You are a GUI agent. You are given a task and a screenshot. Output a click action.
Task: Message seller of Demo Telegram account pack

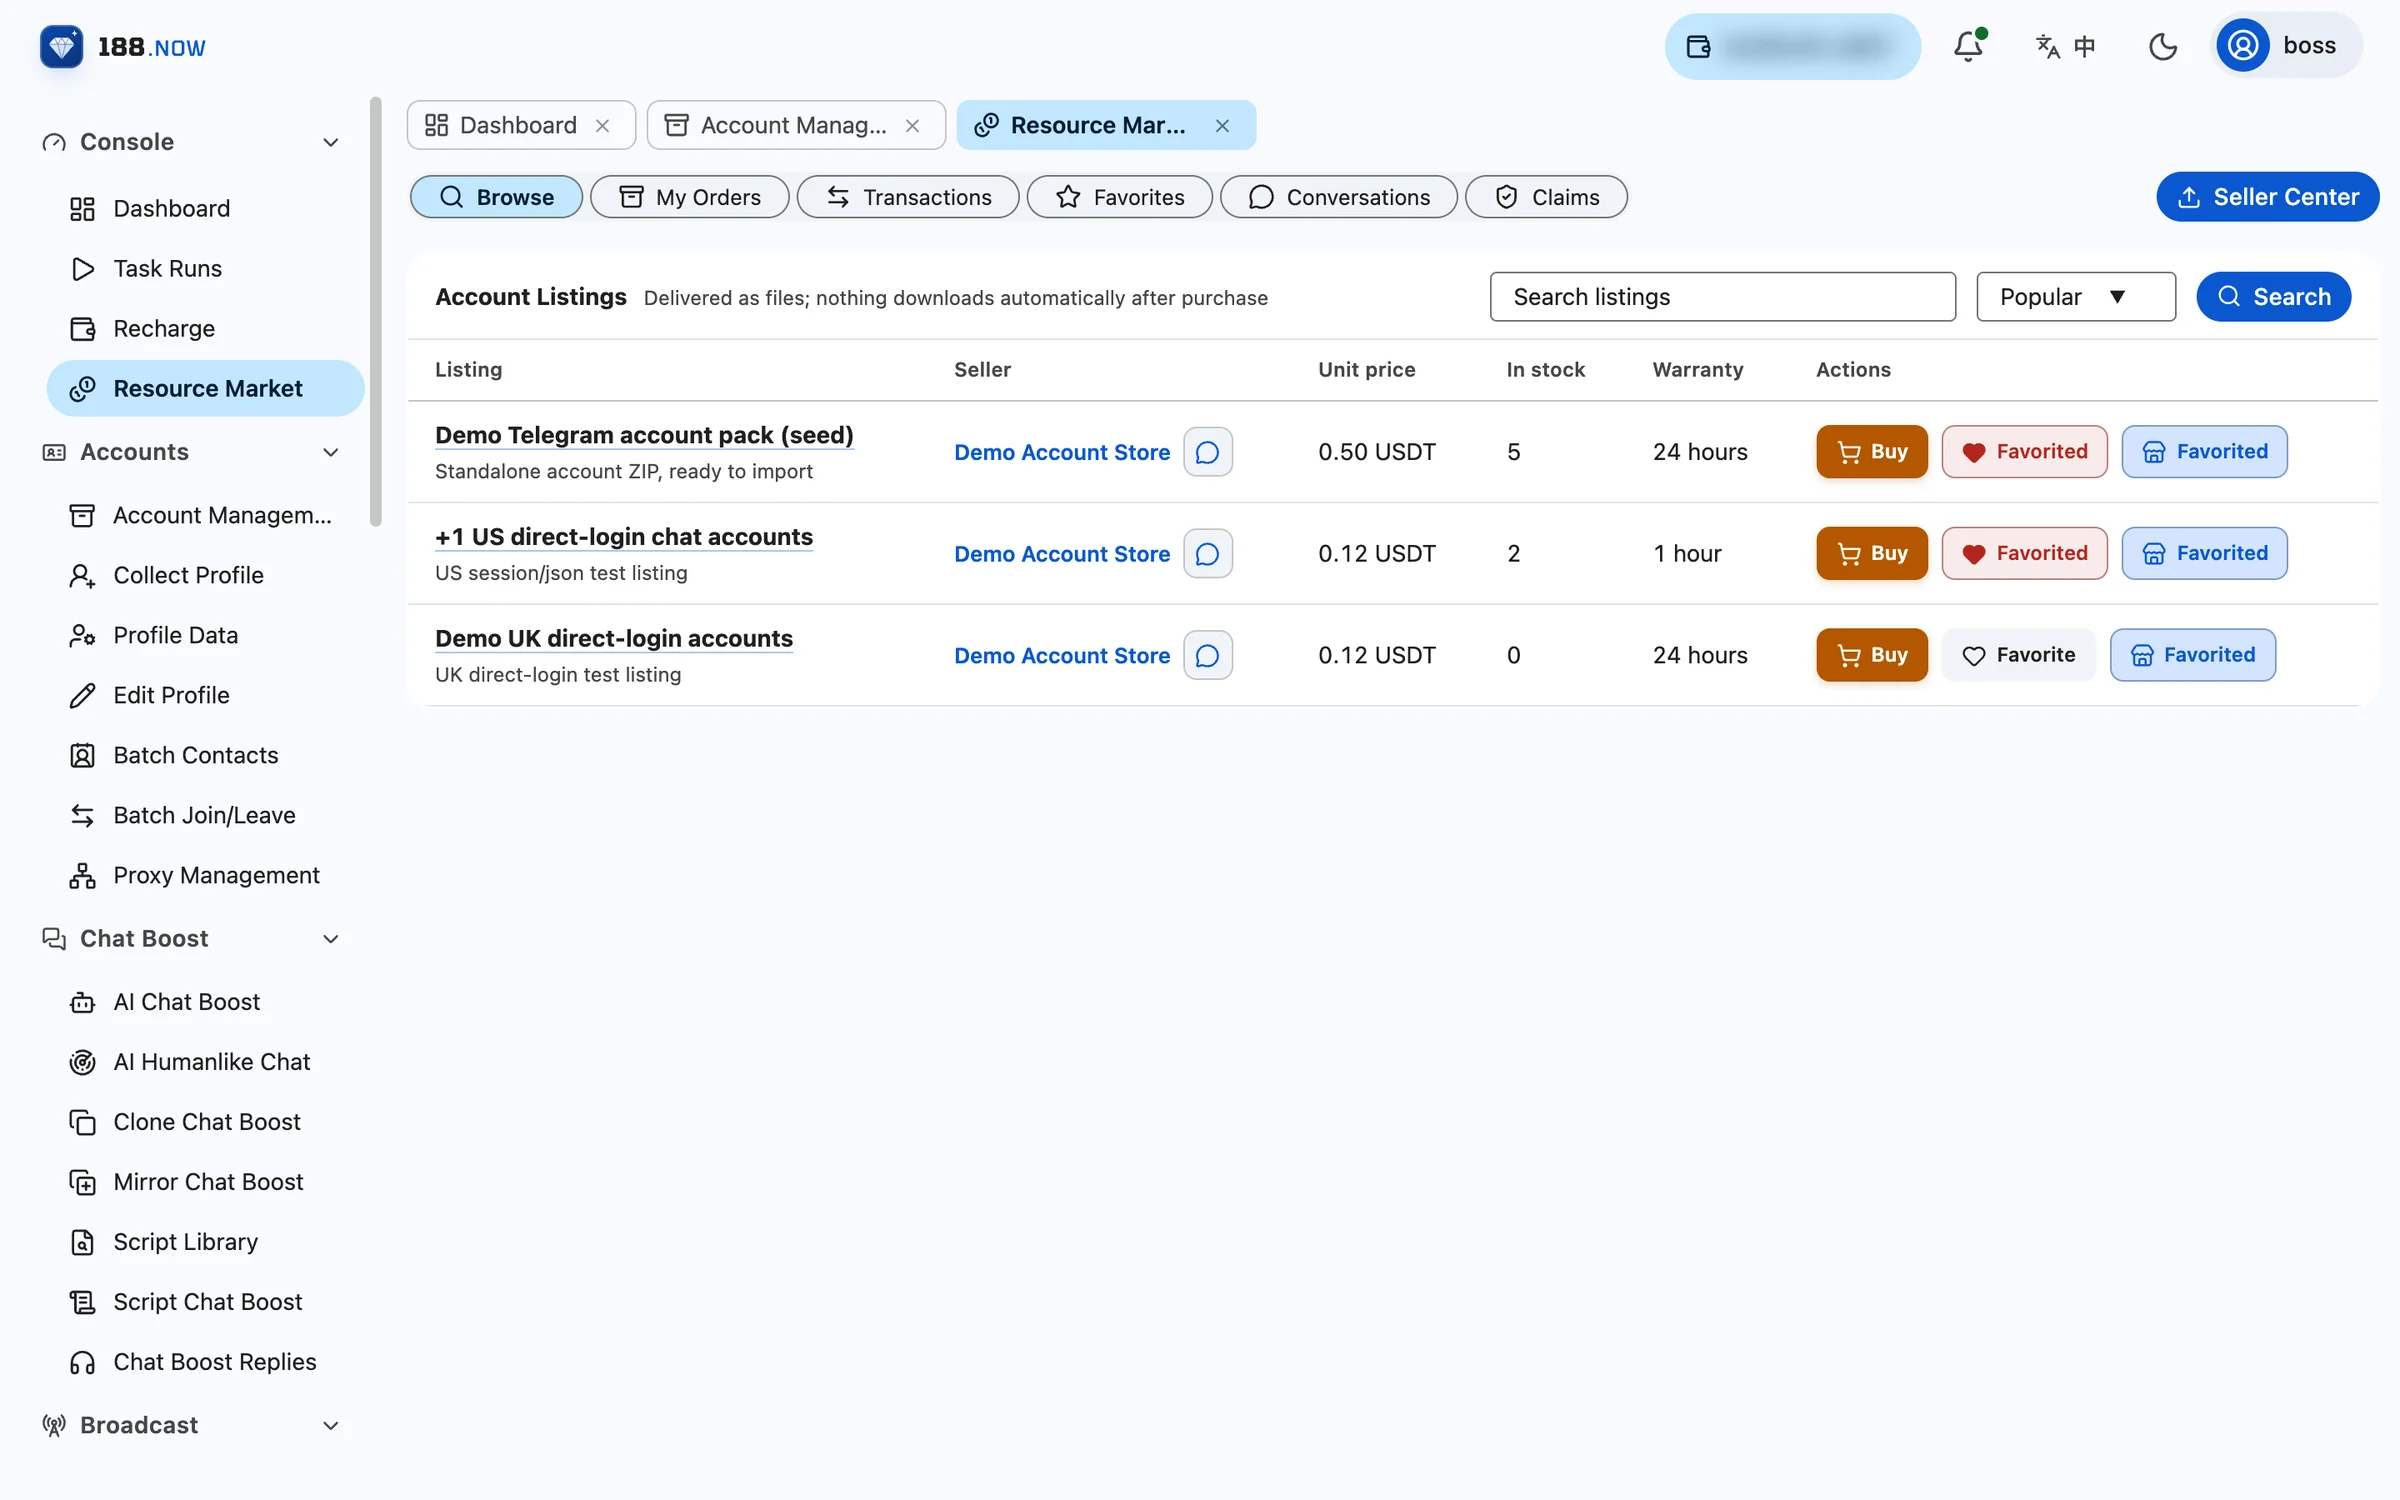1208,452
